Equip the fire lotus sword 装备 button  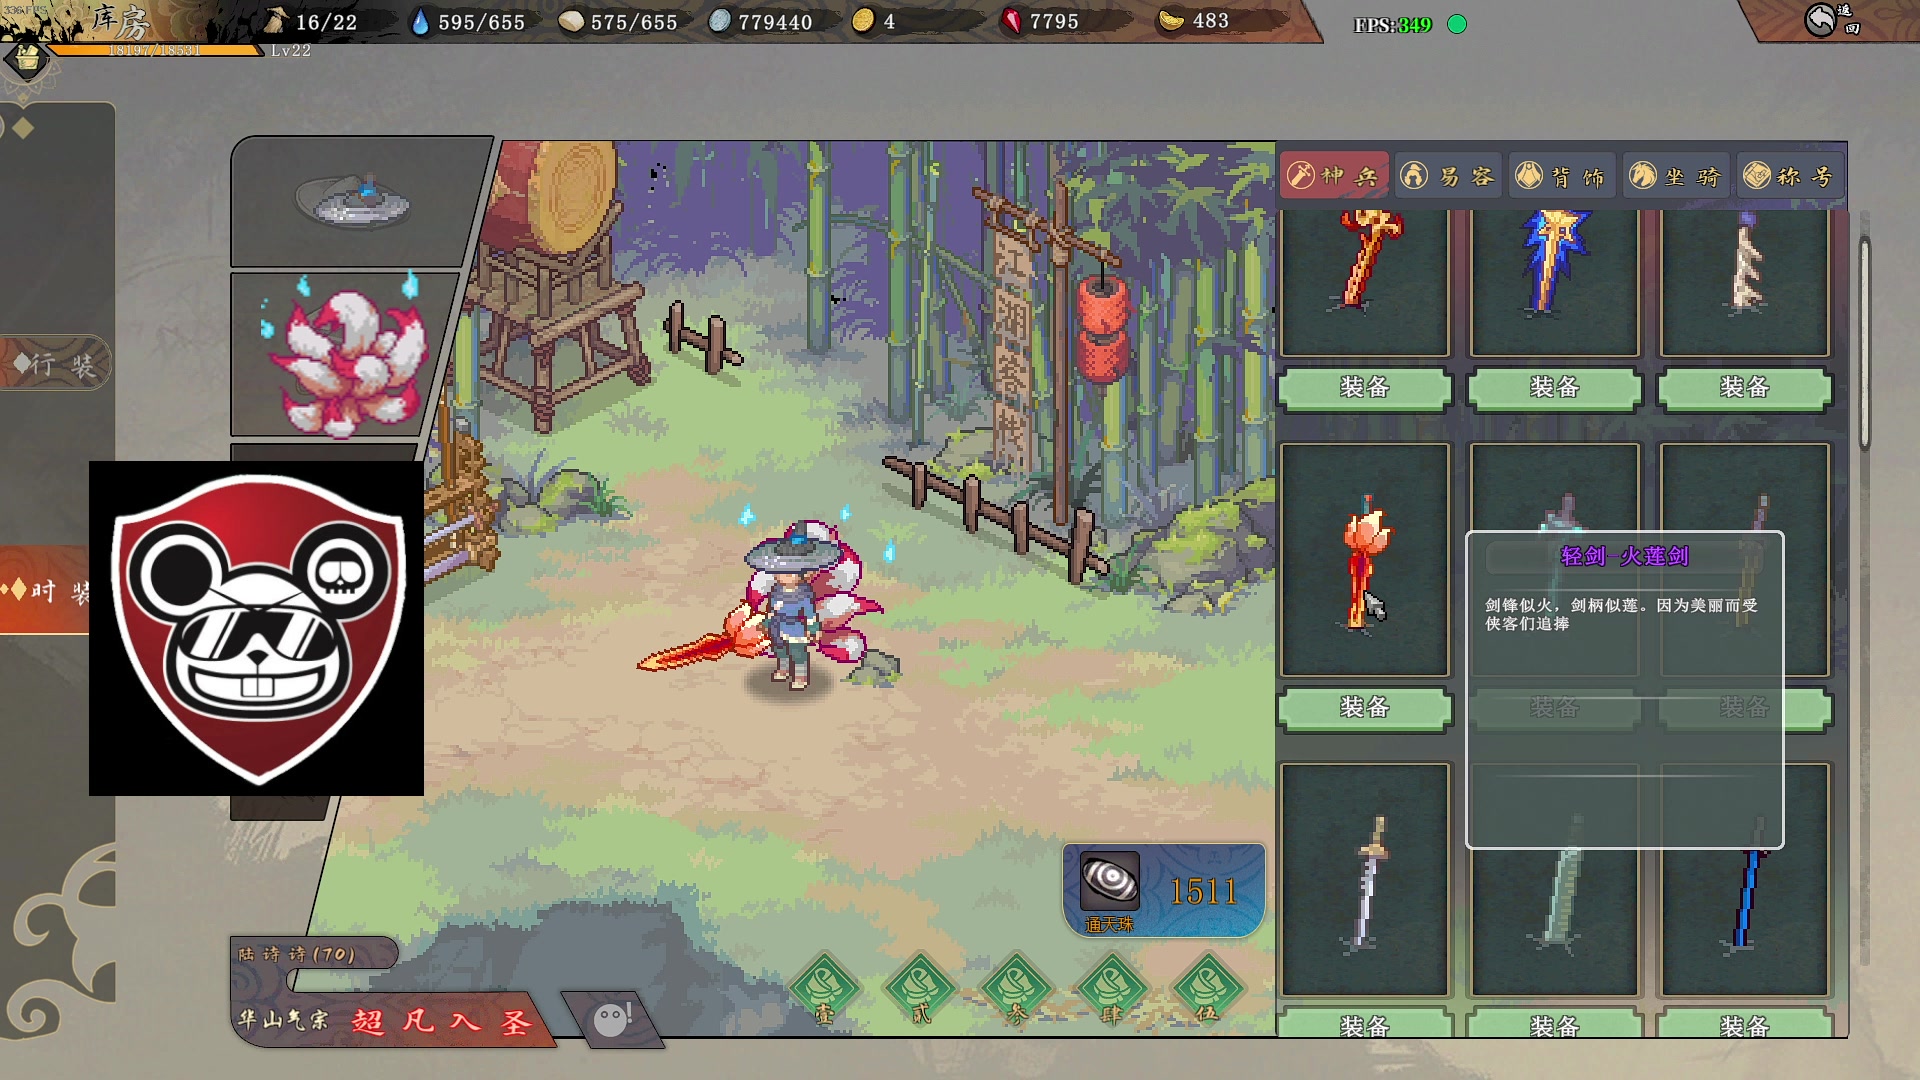pyautogui.click(x=1364, y=708)
